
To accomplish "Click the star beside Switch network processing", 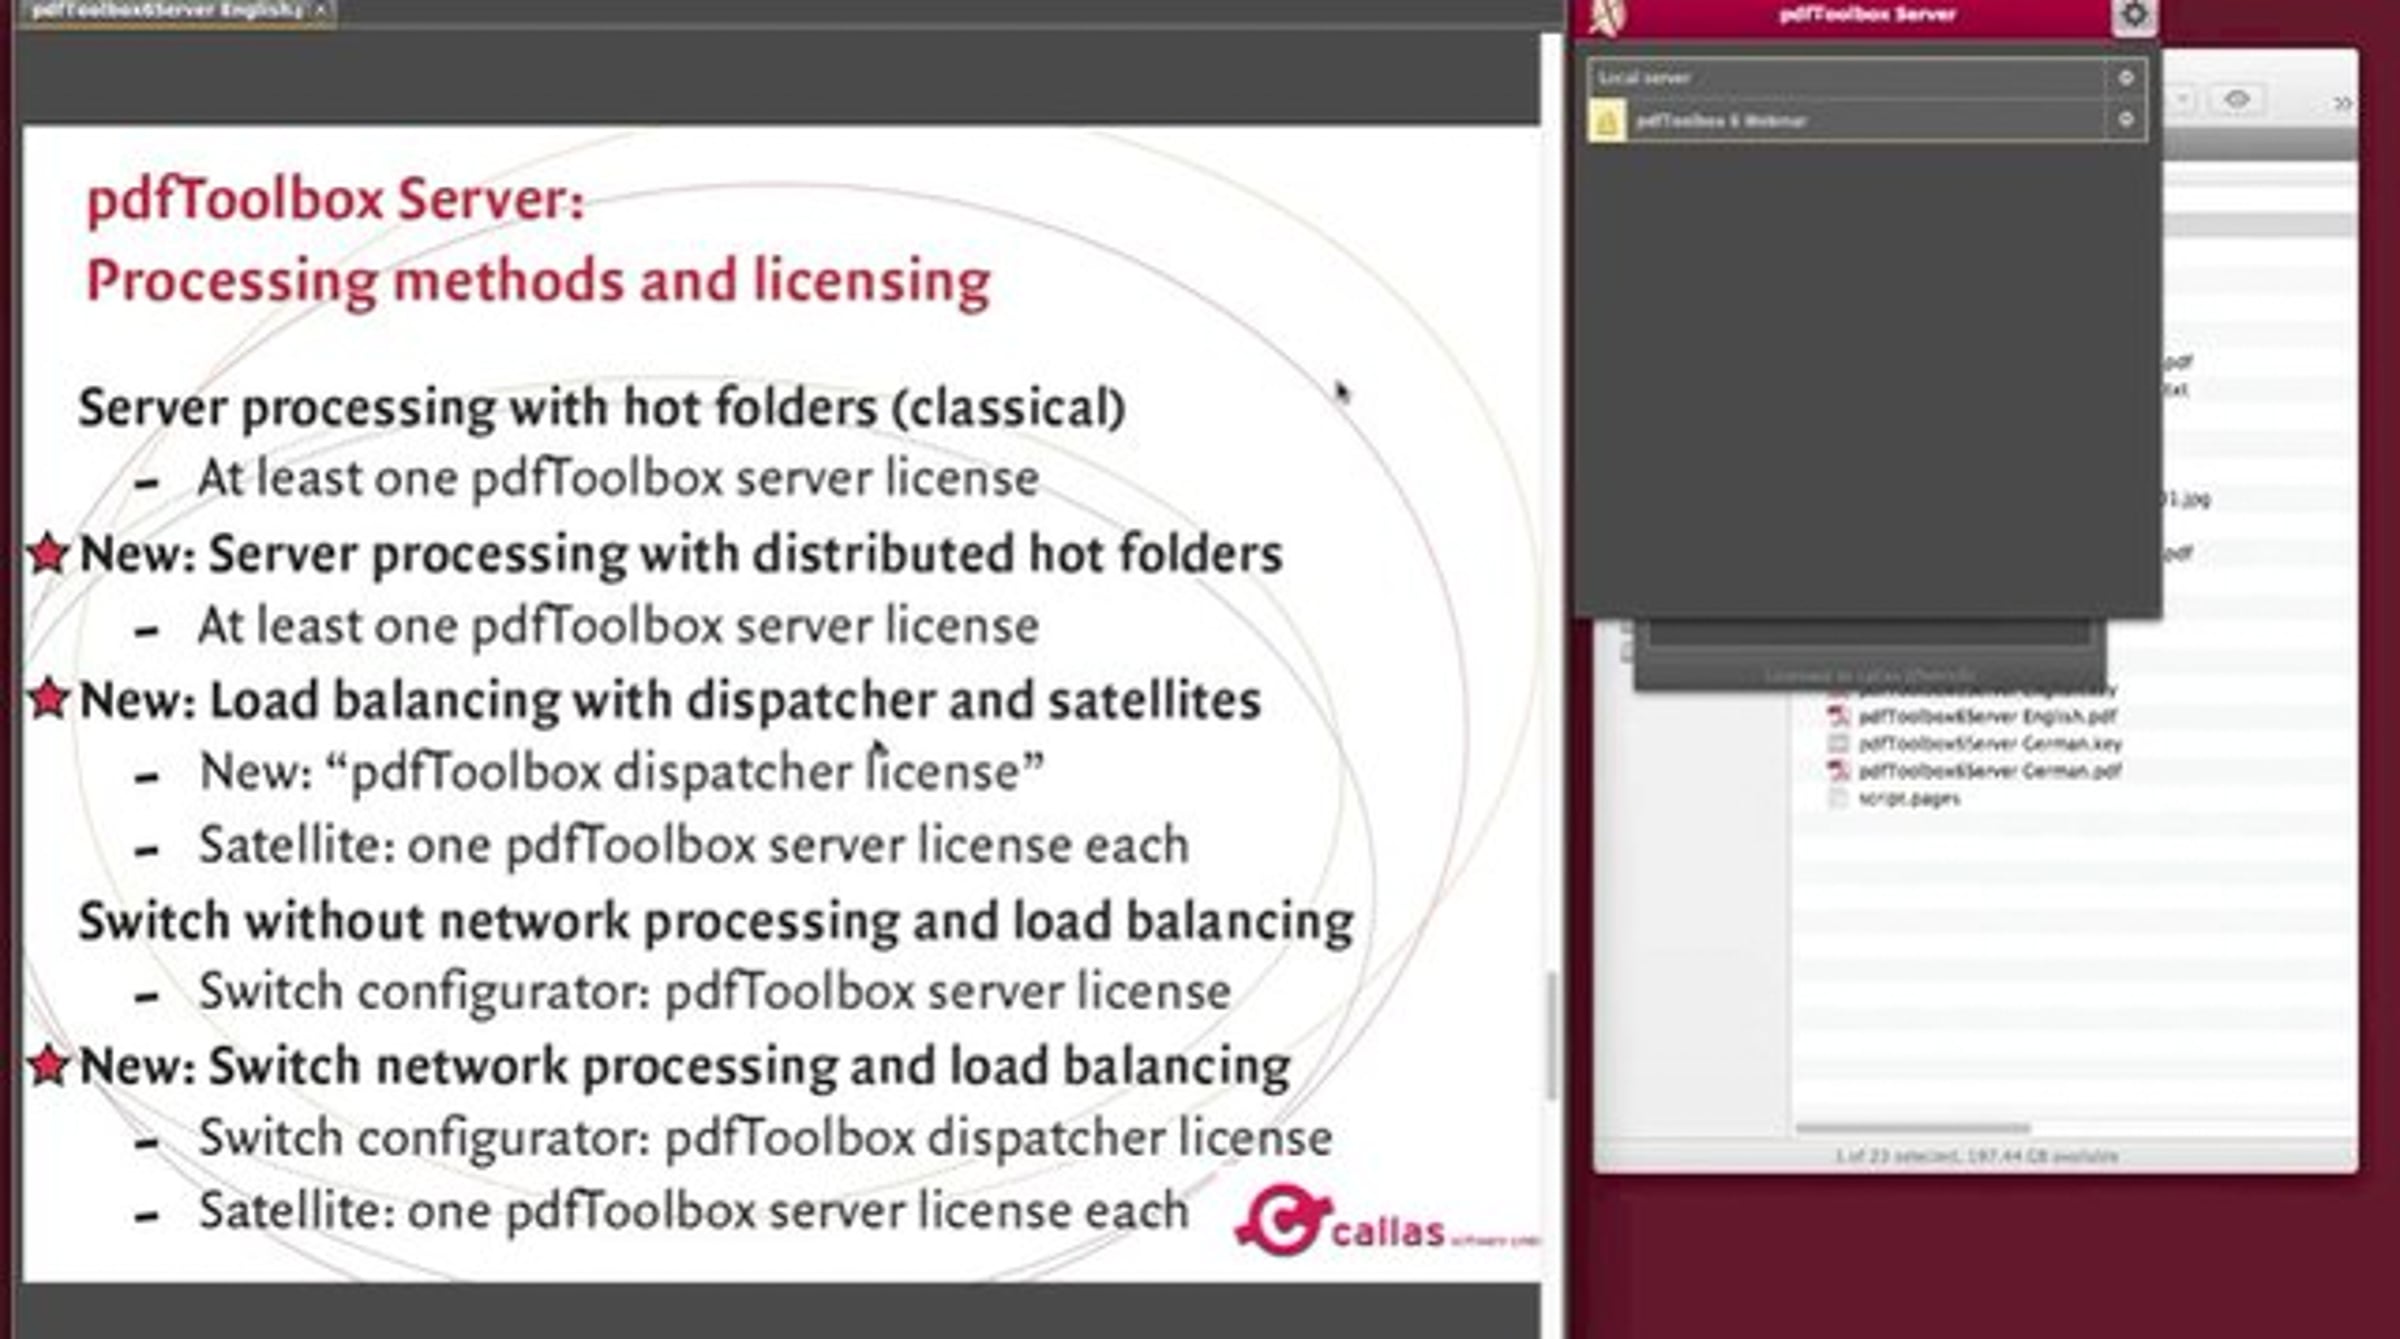I will pyautogui.click(x=48, y=1064).
